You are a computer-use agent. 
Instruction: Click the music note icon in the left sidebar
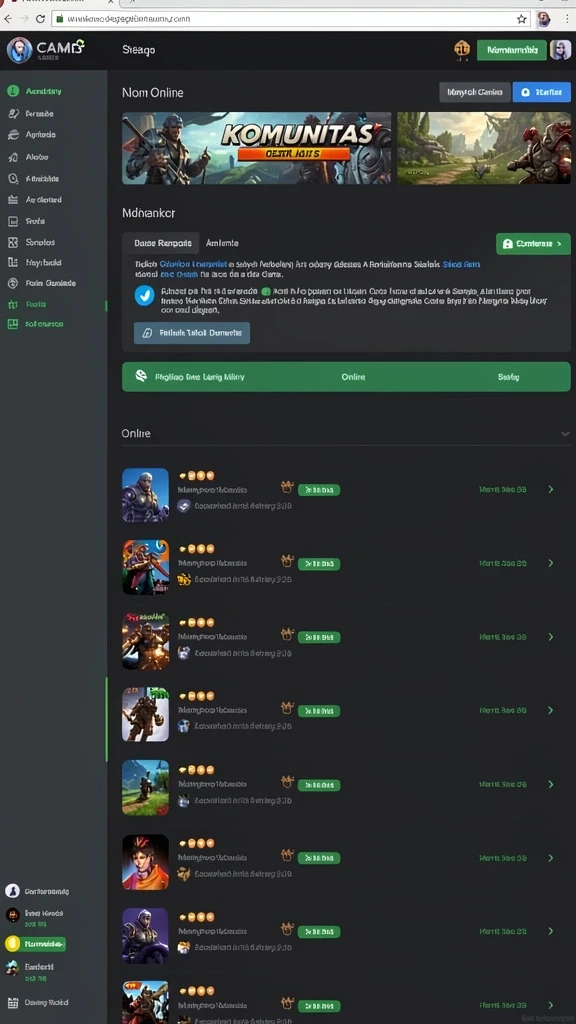pyautogui.click(x=13, y=157)
